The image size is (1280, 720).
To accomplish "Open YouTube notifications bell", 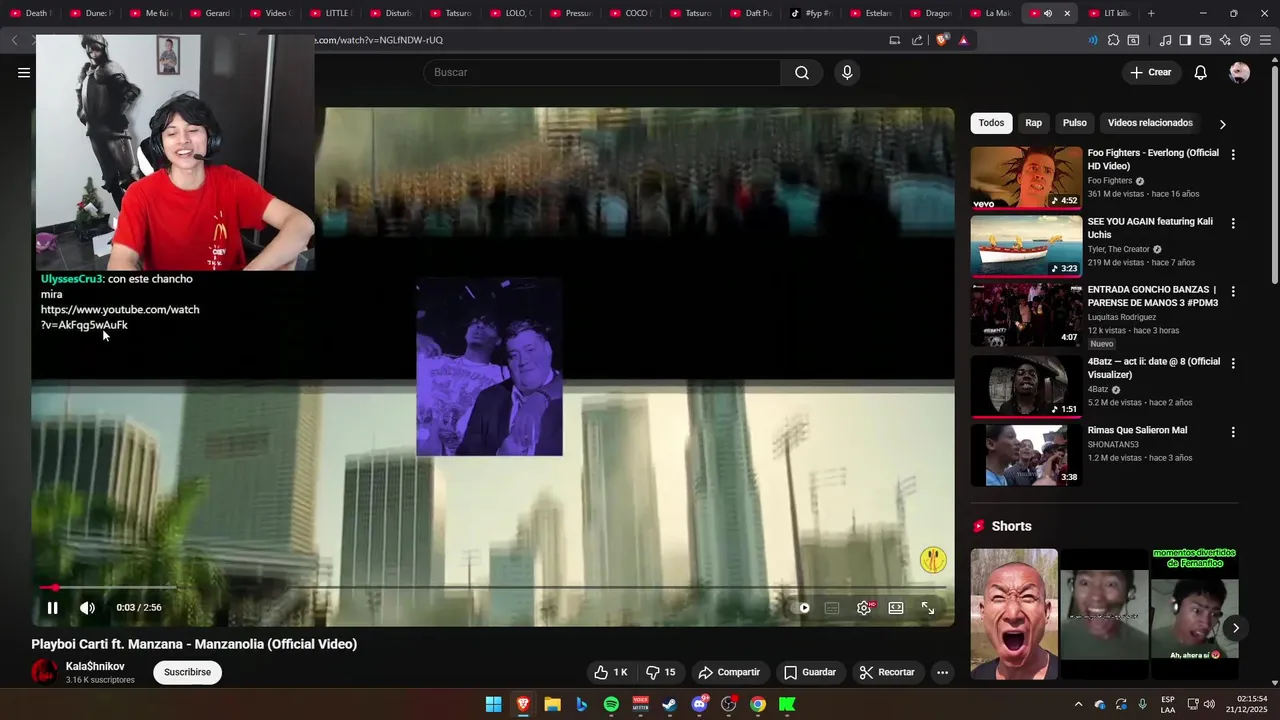I will click(1201, 72).
